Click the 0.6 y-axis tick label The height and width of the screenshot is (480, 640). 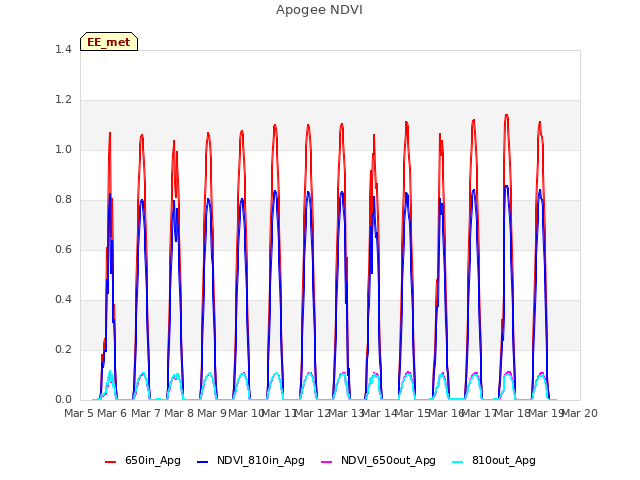(x=63, y=249)
